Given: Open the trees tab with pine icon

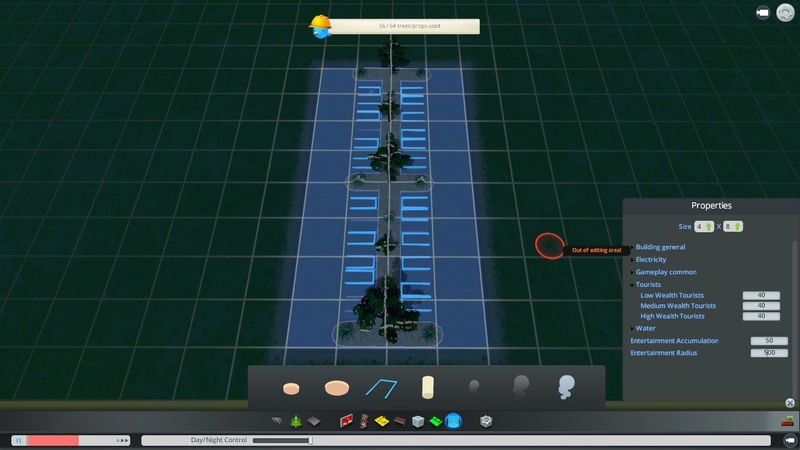Looking at the screenshot, I should tap(296, 421).
